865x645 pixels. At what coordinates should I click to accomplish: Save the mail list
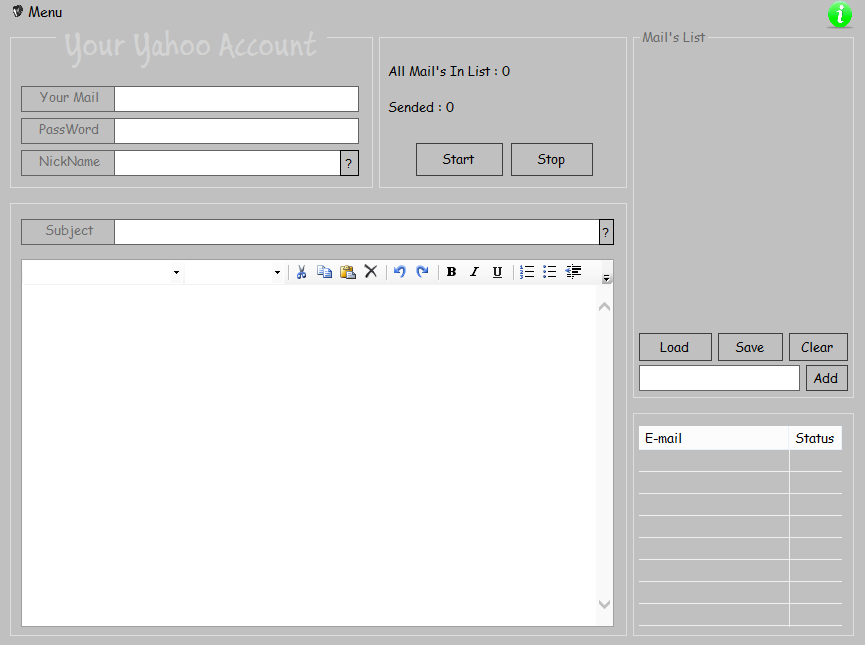750,347
